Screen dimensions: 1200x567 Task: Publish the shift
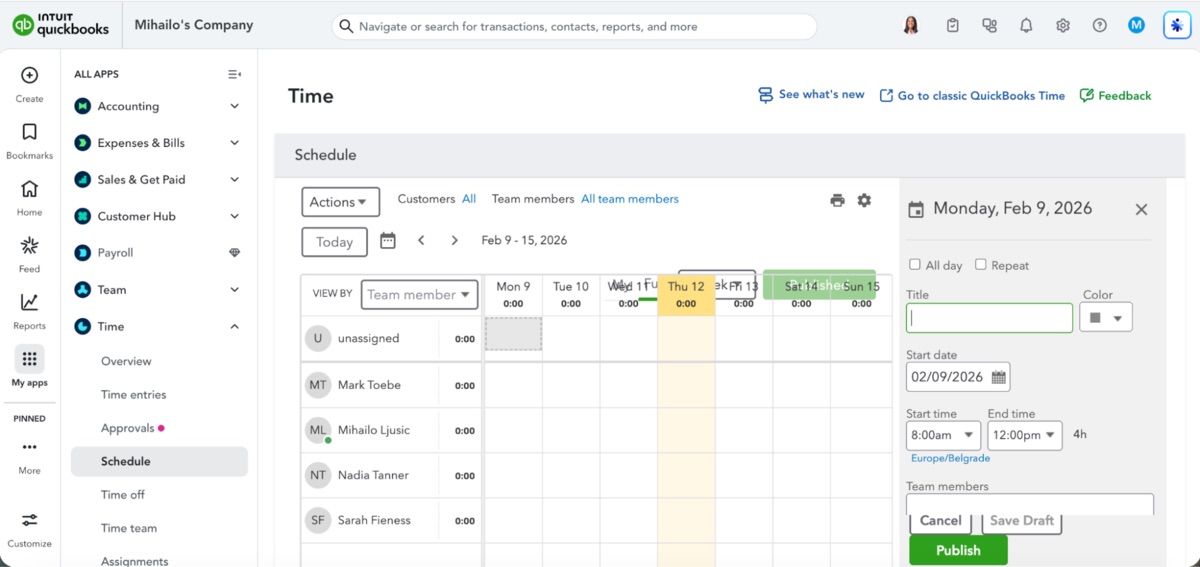[958, 550]
